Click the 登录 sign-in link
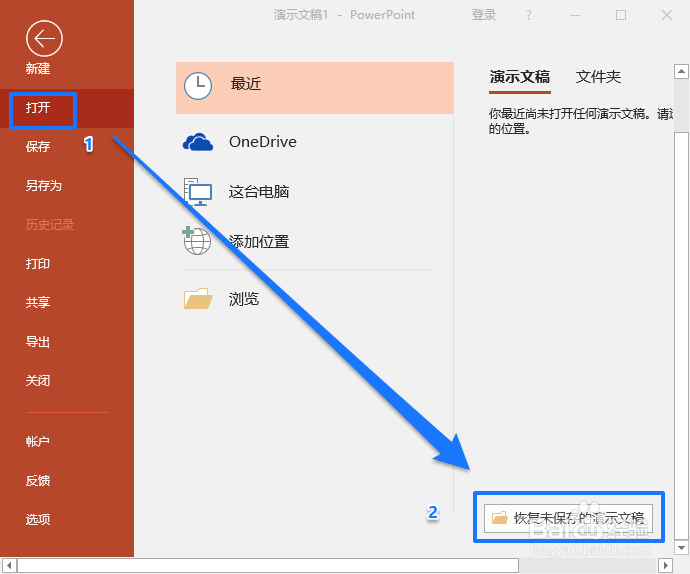The width and height of the screenshot is (690, 574). pos(484,15)
